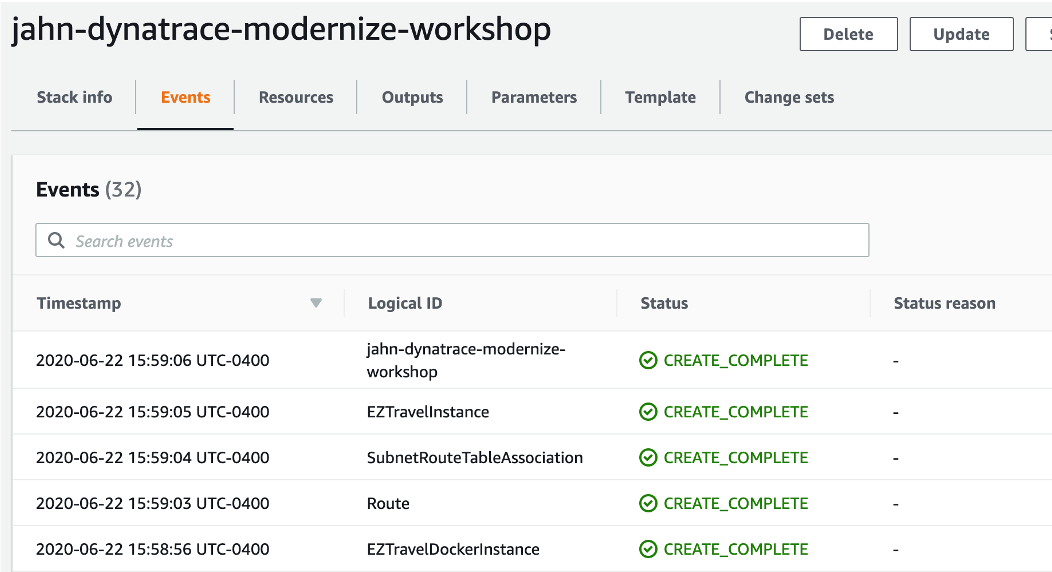Click the EZTravelInstance logical ID
This screenshot has height=572, width=1052.
(x=428, y=412)
